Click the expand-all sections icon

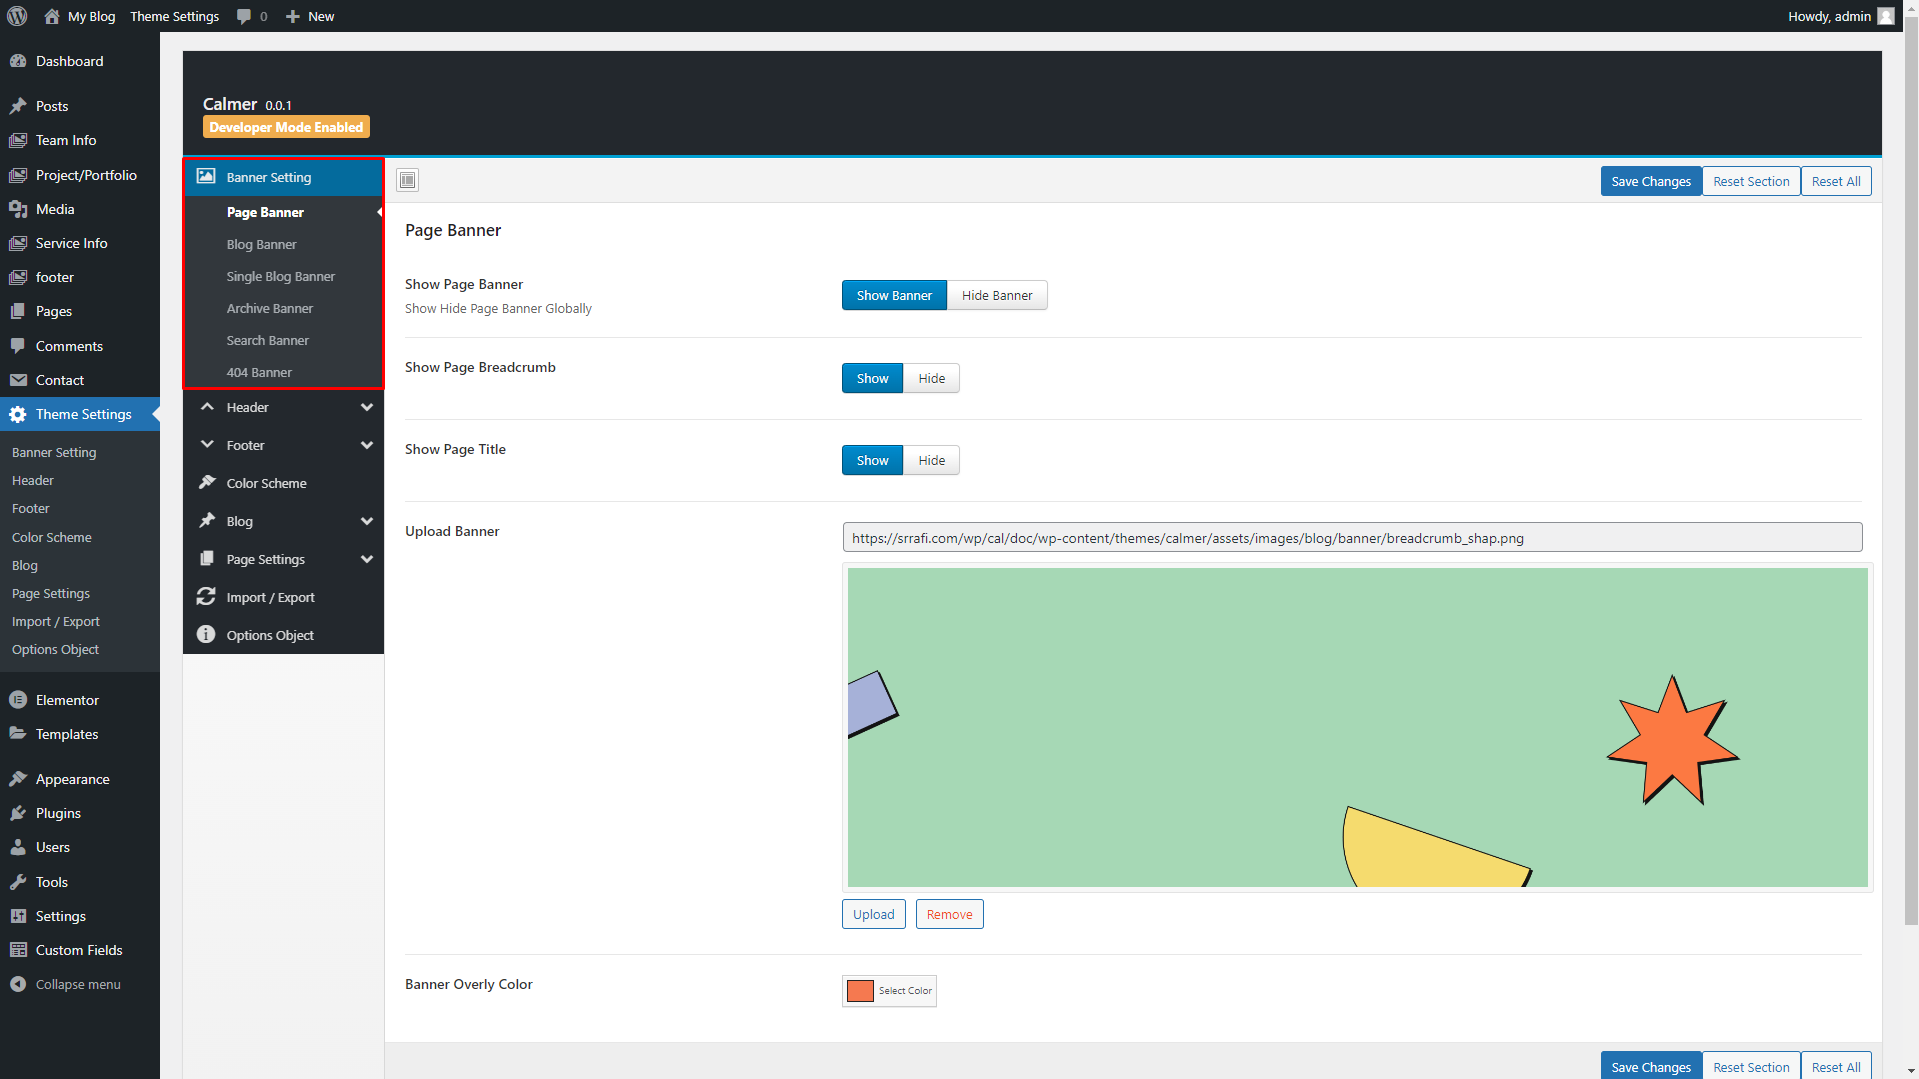click(407, 180)
